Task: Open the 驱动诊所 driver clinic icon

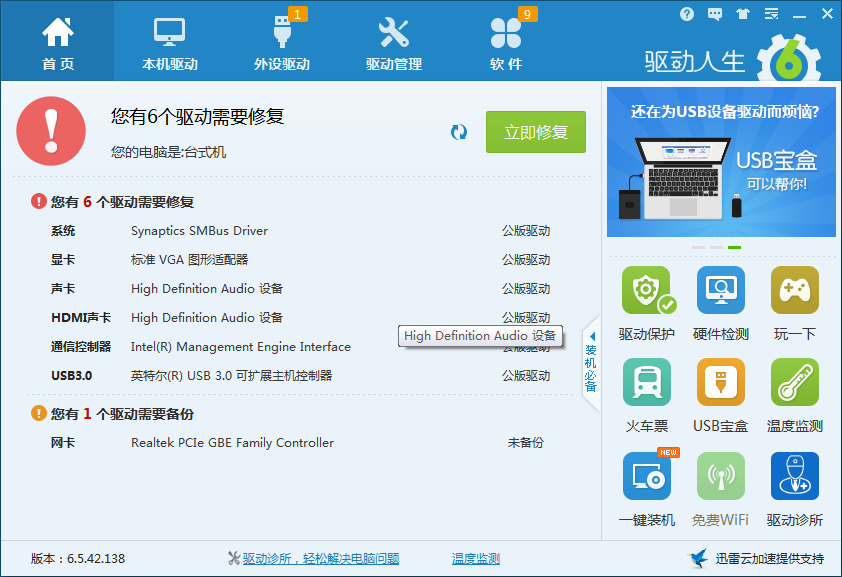Action: [795, 477]
